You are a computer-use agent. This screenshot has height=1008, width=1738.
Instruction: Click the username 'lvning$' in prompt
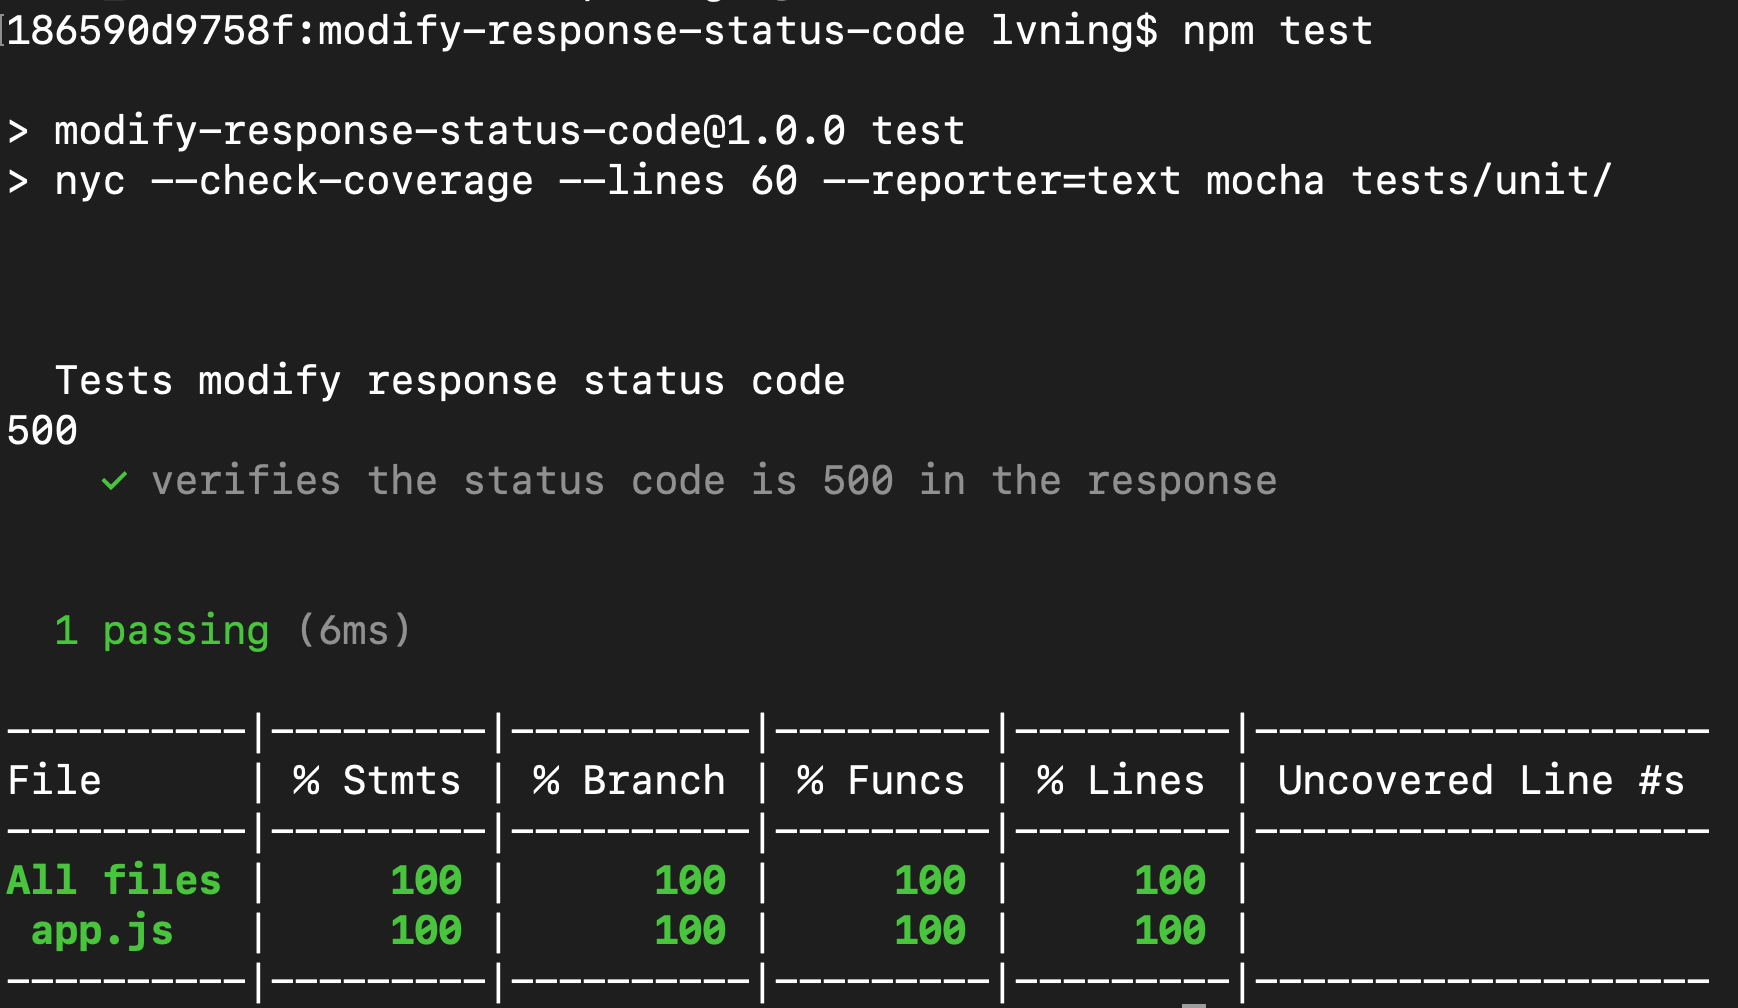point(1074,31)
